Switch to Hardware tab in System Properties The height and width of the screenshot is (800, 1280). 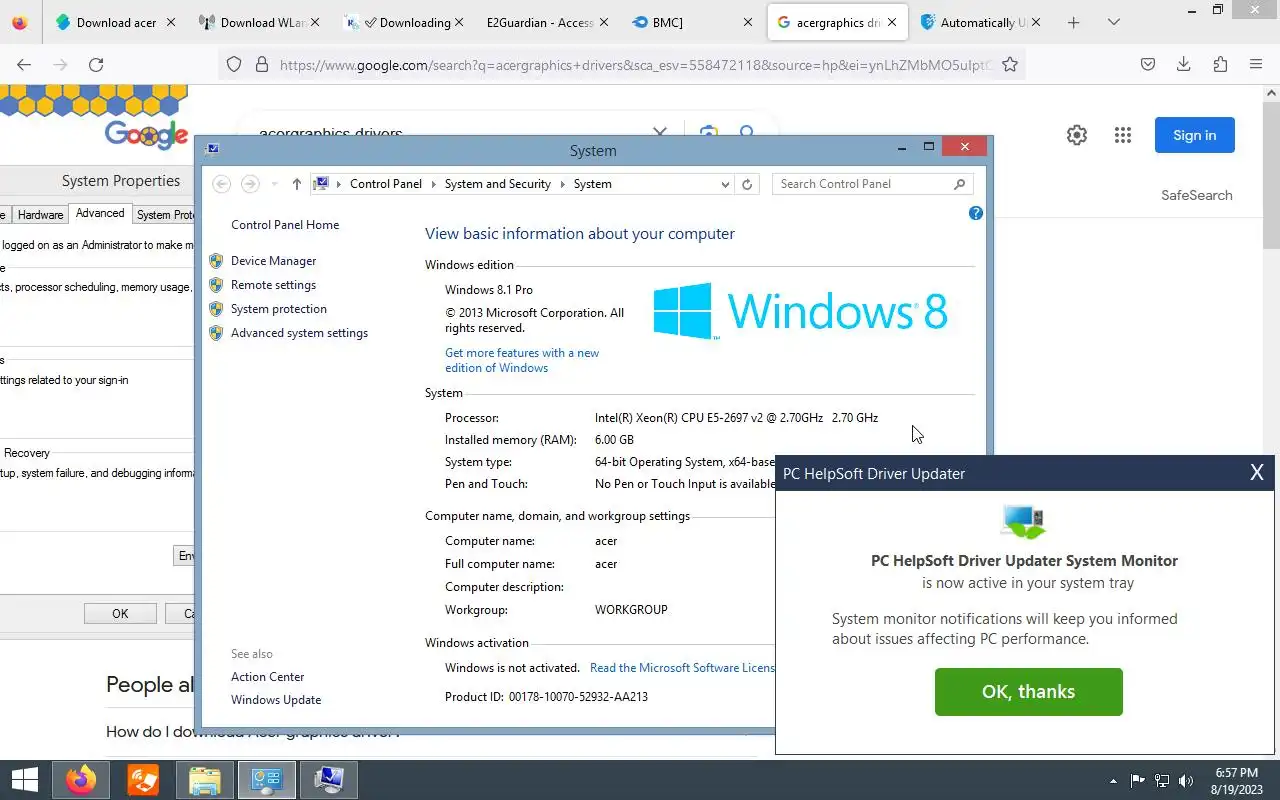(x=41, y=215)
